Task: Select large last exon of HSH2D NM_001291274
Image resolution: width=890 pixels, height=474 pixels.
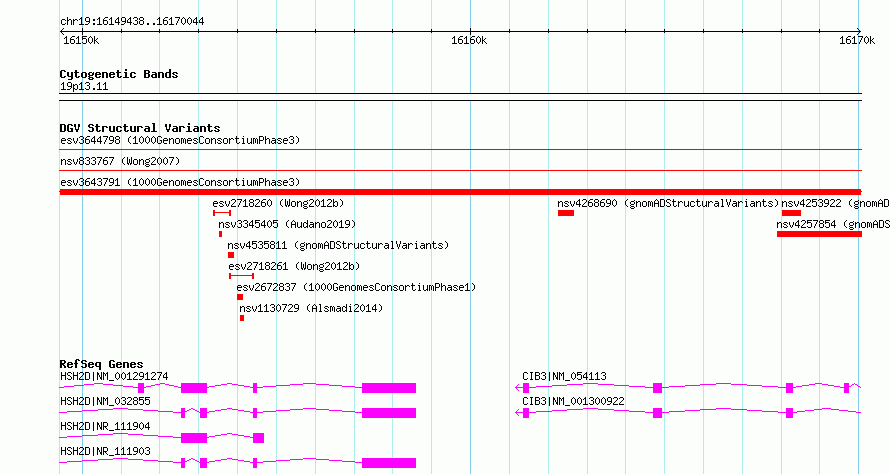Action: [x=389, y=388]
